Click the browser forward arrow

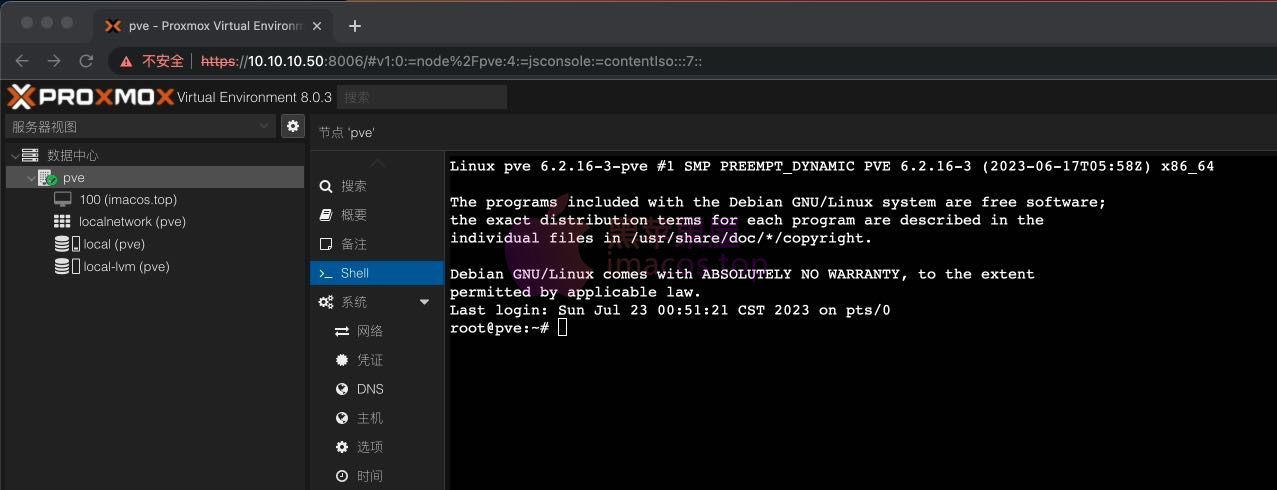point(54,61)
